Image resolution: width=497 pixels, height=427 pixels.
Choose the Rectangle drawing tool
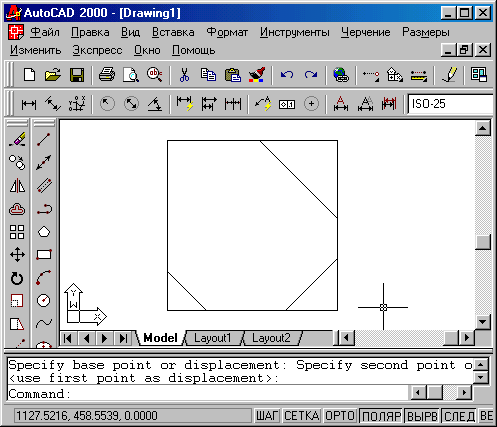44,255
